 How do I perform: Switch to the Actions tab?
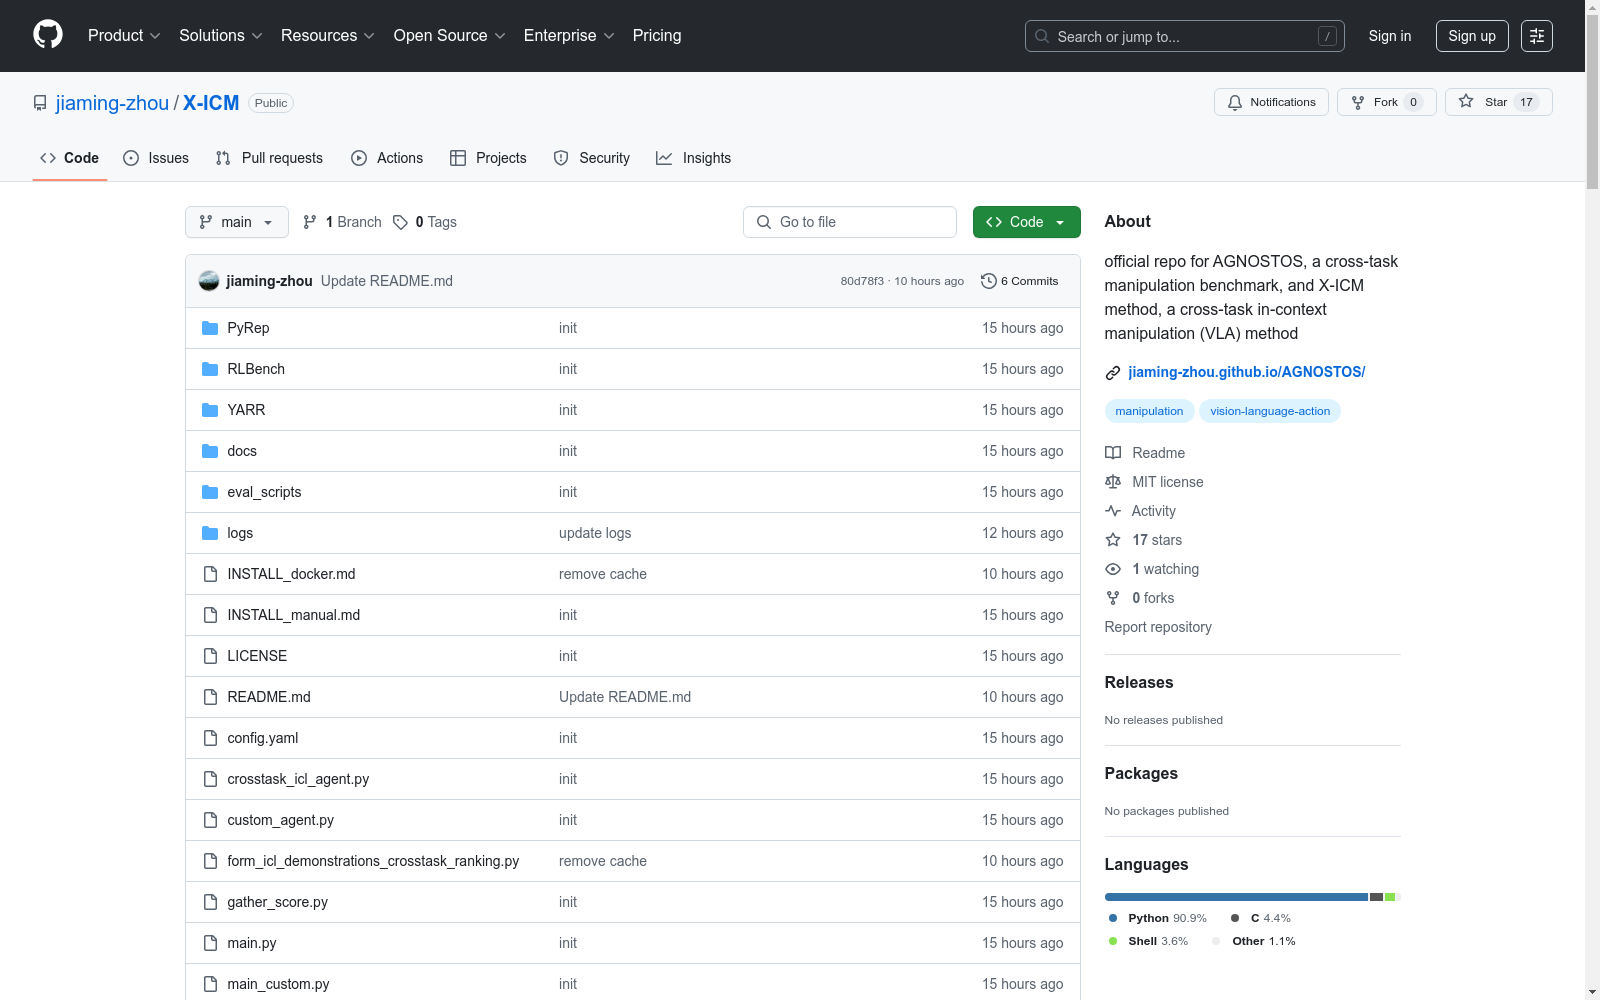[387, 158]
